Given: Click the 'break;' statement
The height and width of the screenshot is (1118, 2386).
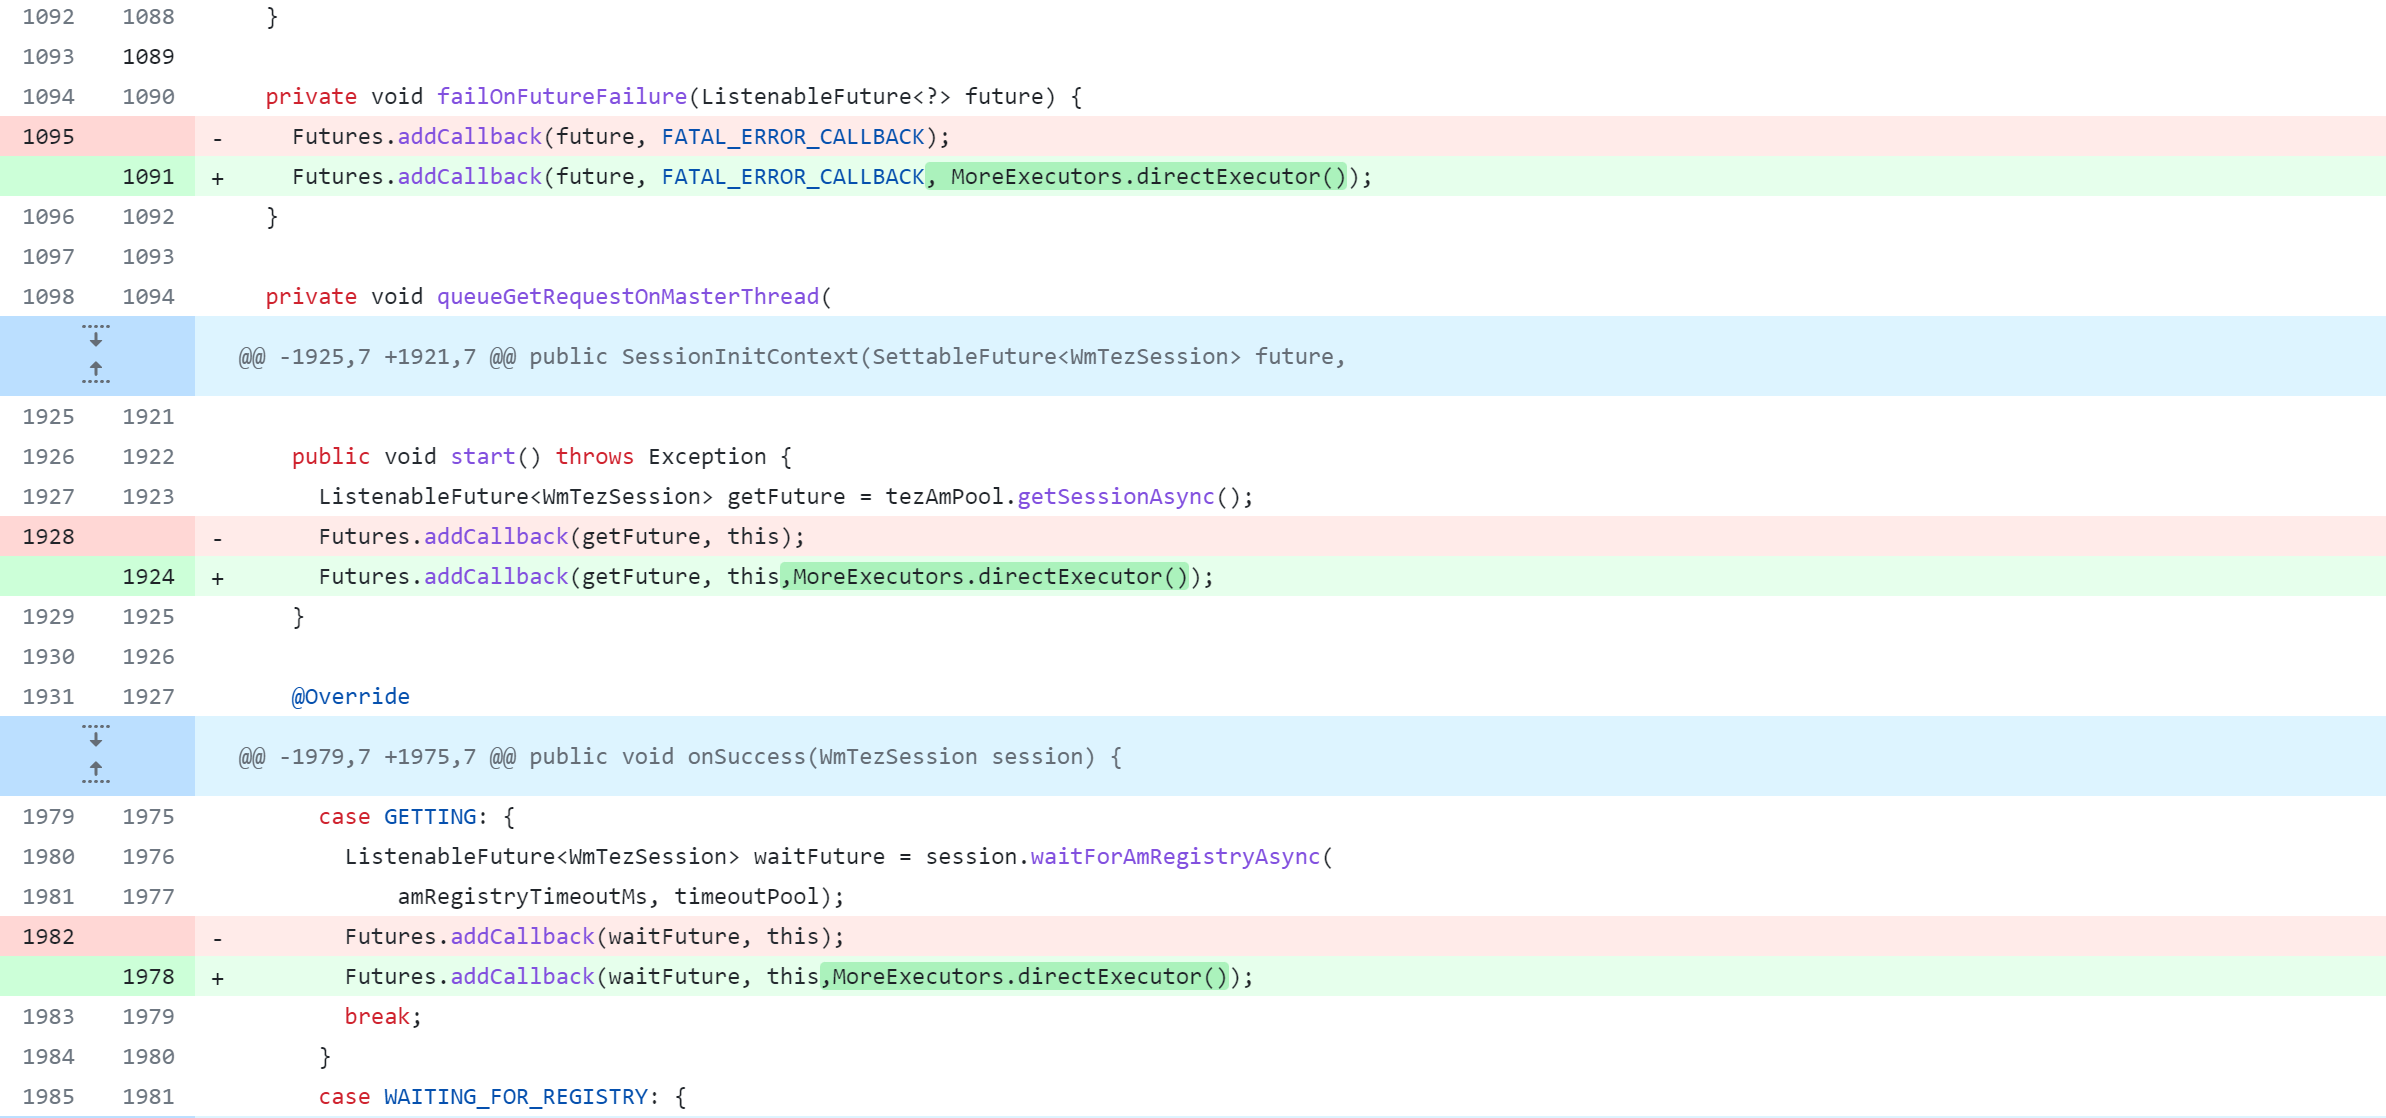Looking at the screenshot, I should pyautogui.click(x=383, y=1016).
